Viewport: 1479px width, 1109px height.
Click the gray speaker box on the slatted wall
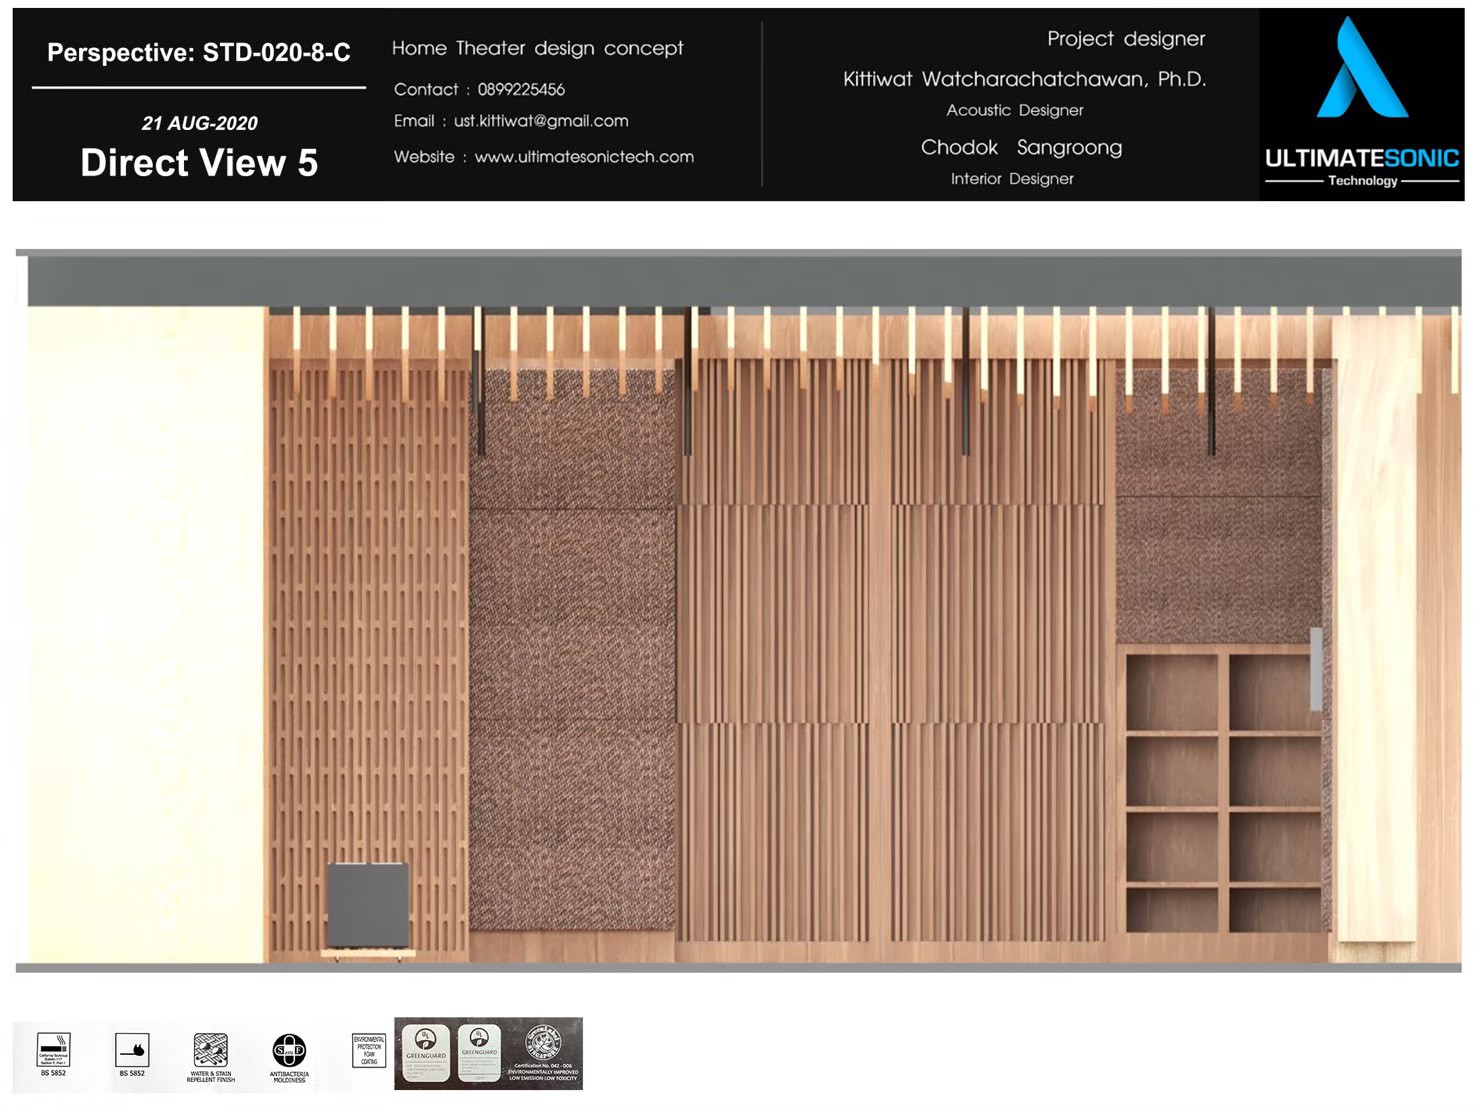[x=368, y=905]
